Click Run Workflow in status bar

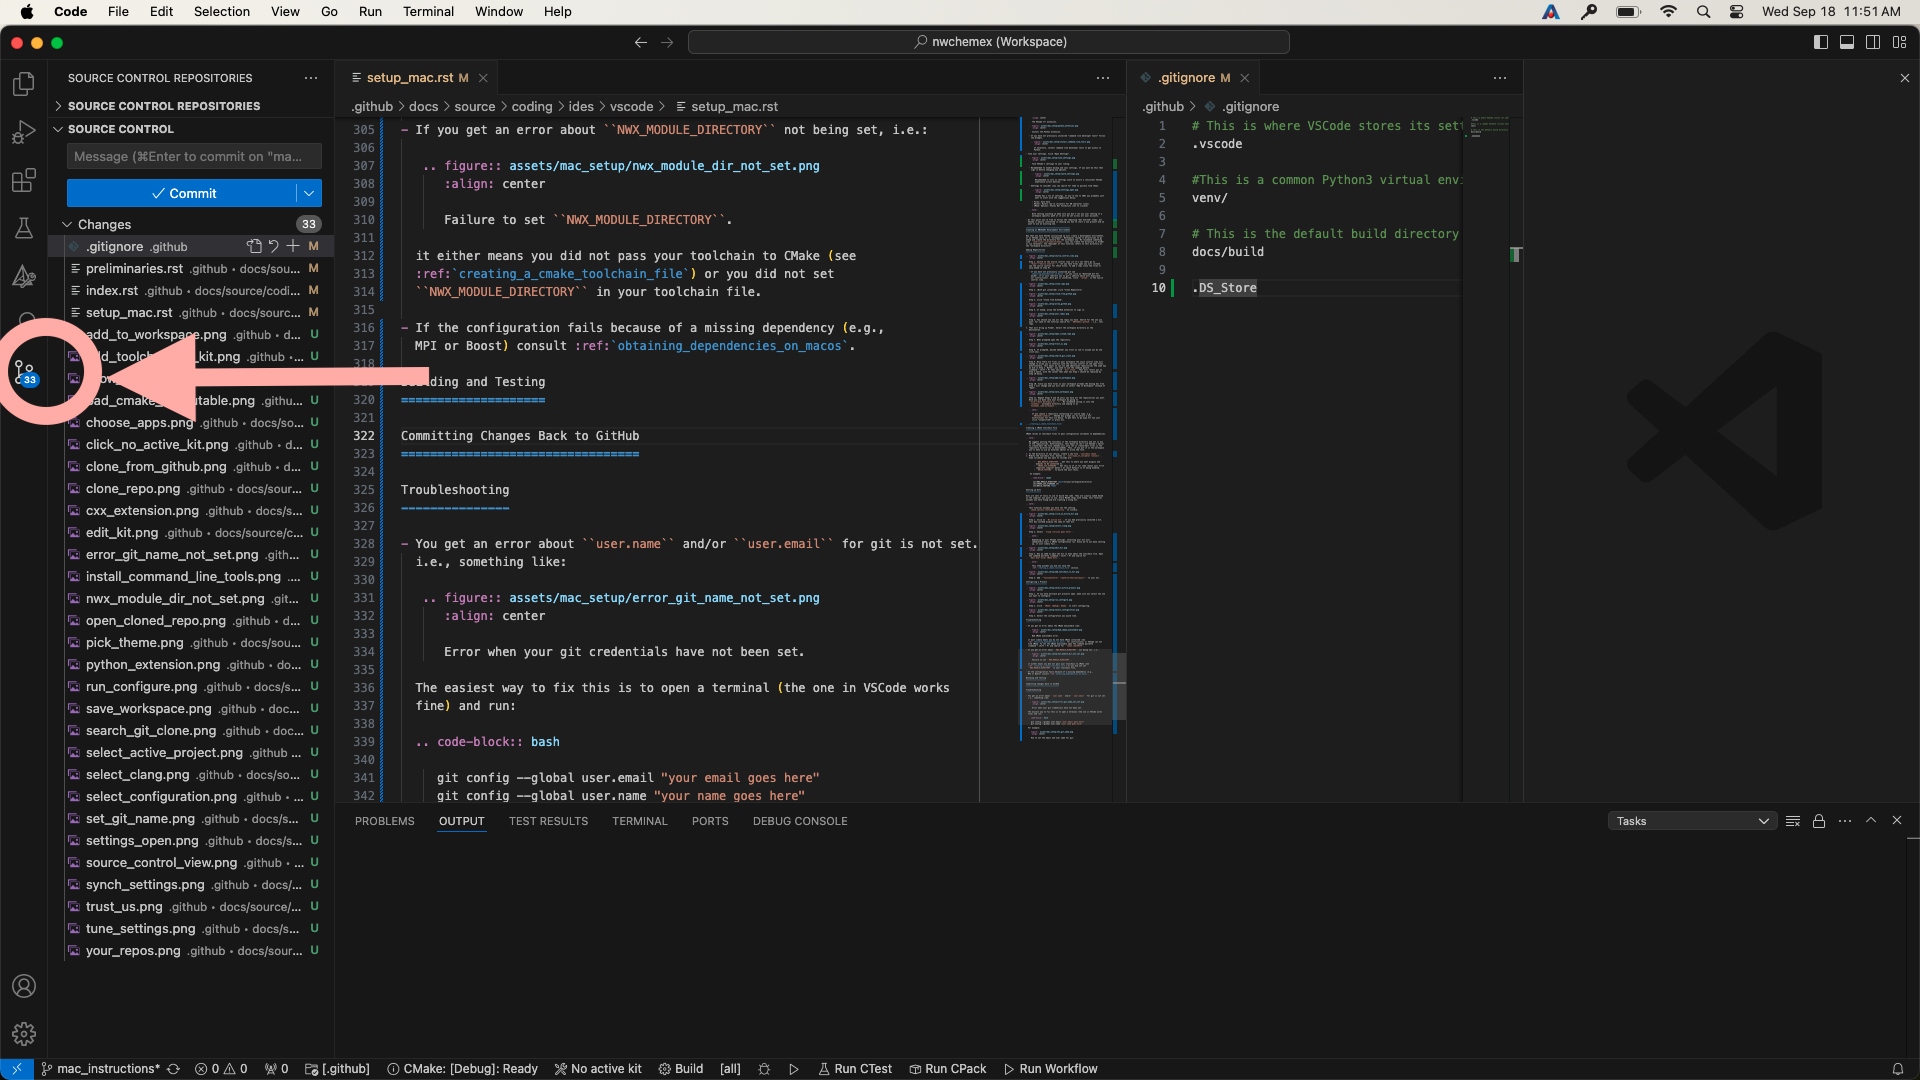pos(1050,1069)
